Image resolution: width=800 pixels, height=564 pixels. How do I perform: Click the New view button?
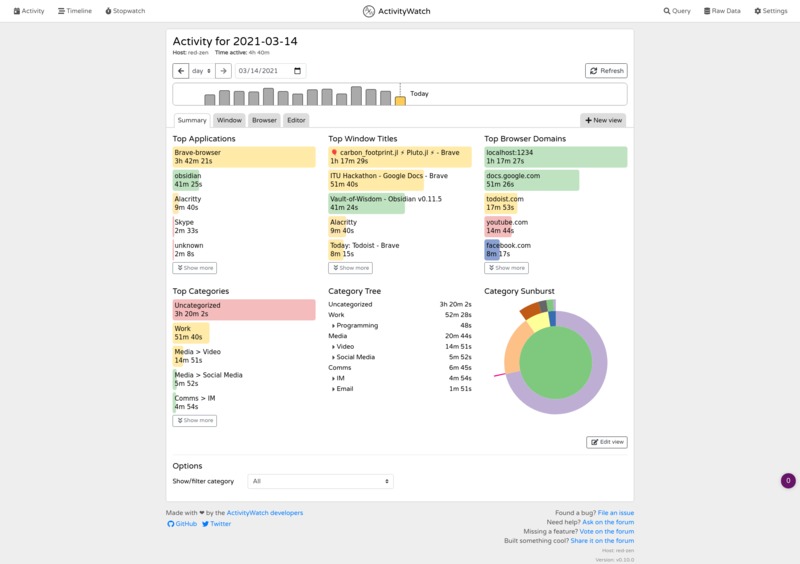[604, 120]
